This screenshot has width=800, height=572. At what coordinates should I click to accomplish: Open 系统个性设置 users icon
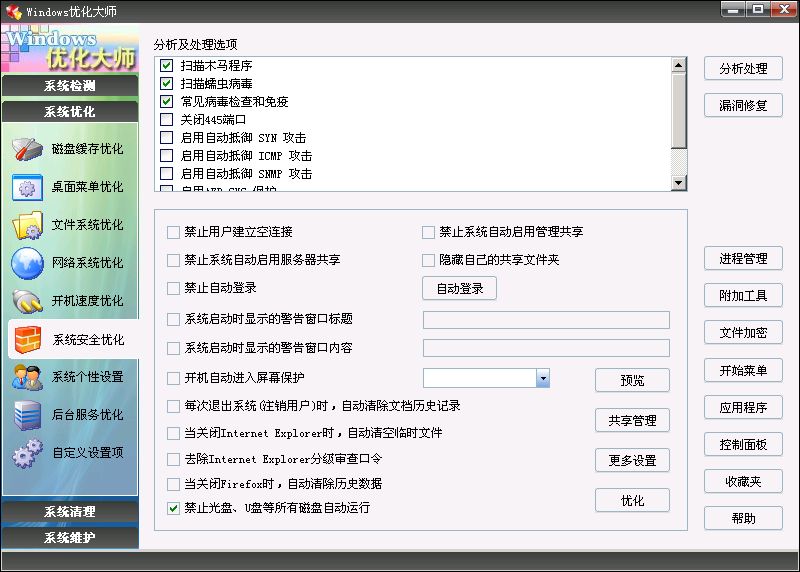pos(28,377)
